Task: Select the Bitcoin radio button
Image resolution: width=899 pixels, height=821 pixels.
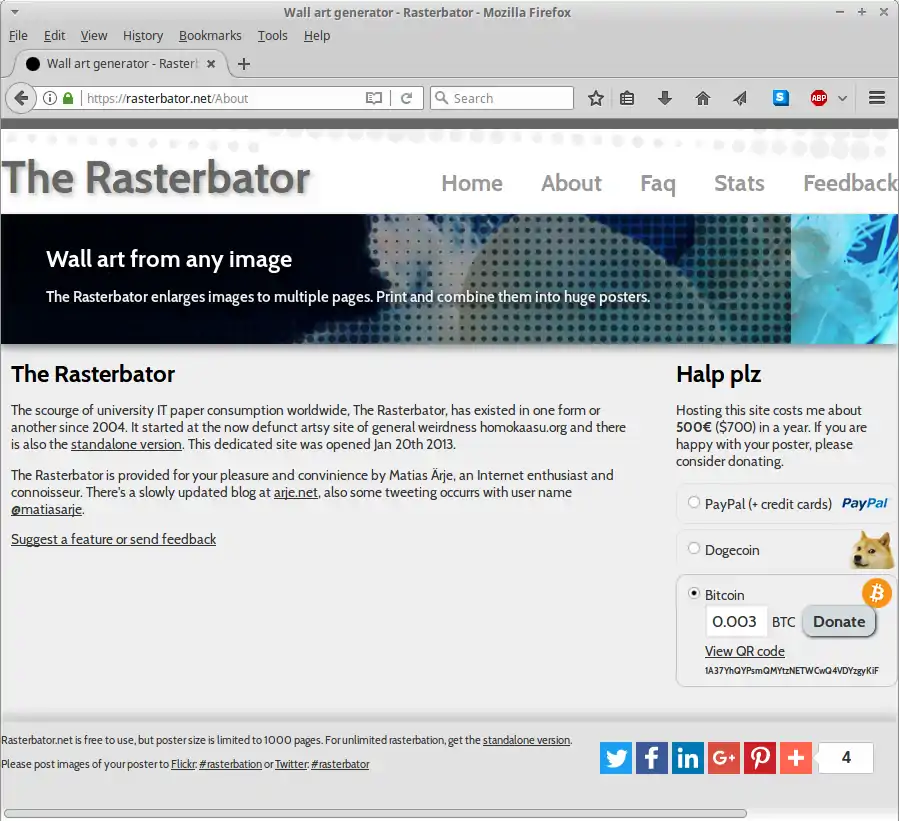Action: pyautogui.click(x=694, y=594)
